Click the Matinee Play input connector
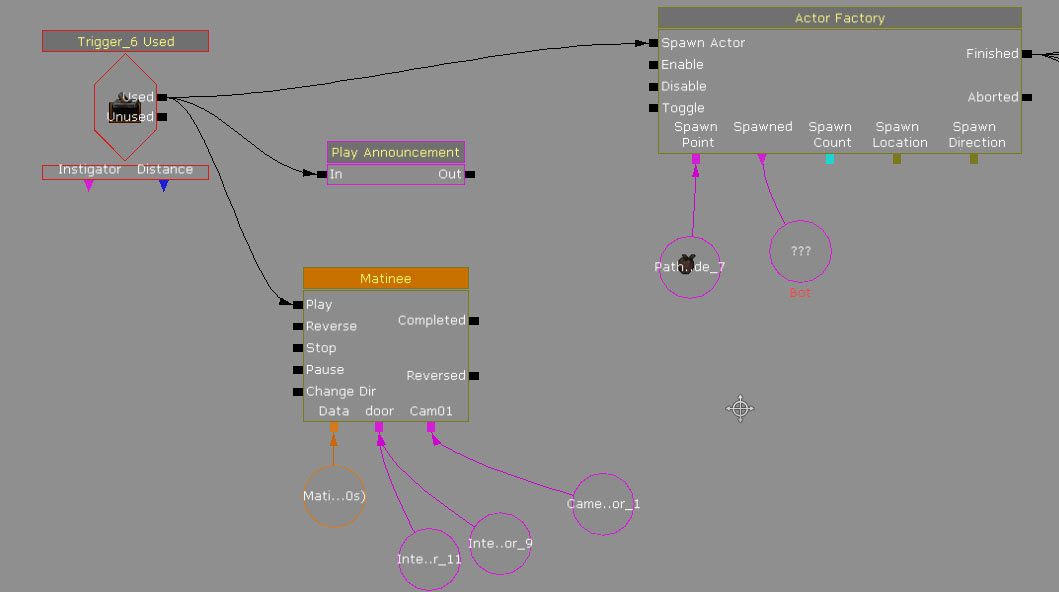Image resolution: width=1059 pixels, height=592 pixels. tap(298, 305)
